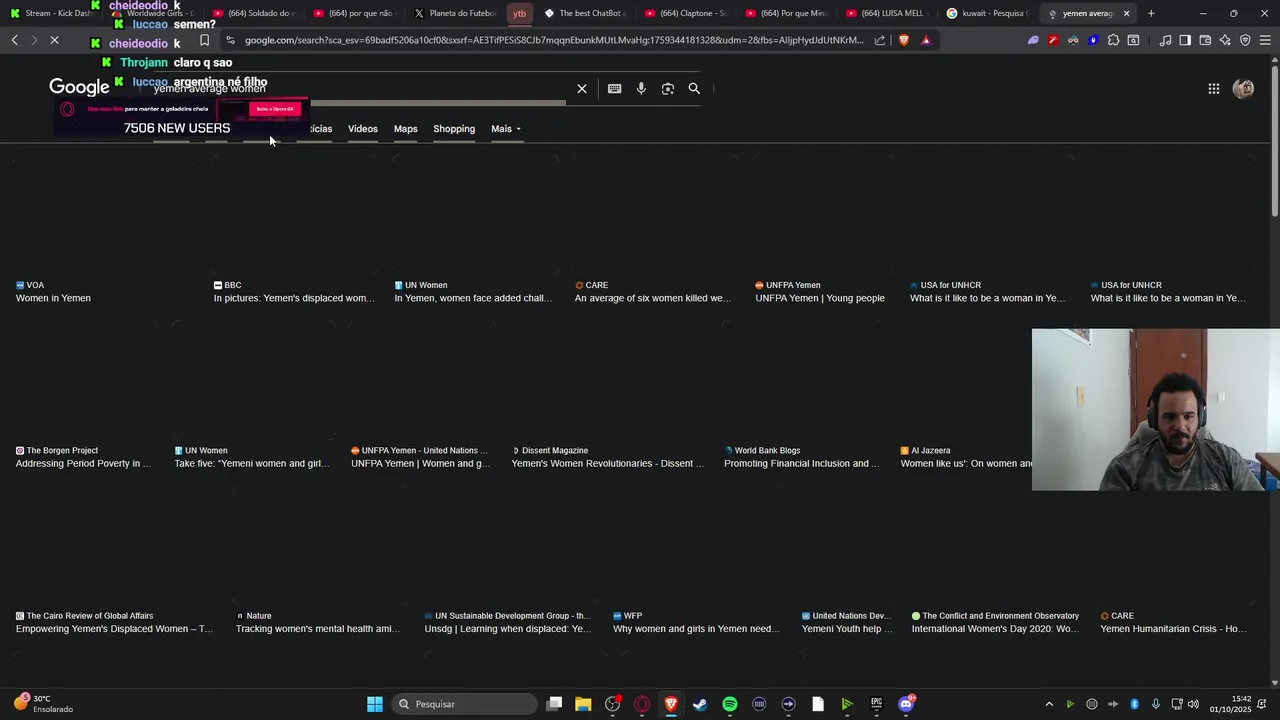Open the on-screen keyboard input tool
1280x720 pixels.
[614, 89]
